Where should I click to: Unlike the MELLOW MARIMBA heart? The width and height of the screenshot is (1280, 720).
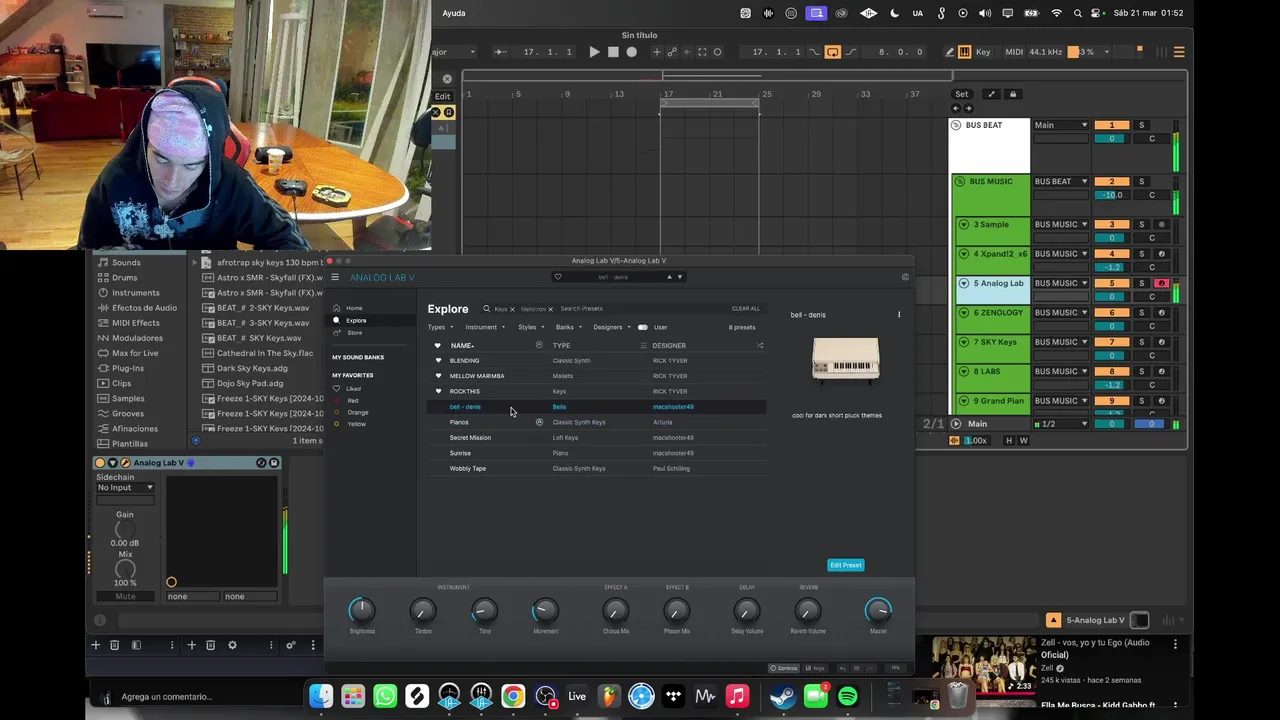(x=438, y=376)
